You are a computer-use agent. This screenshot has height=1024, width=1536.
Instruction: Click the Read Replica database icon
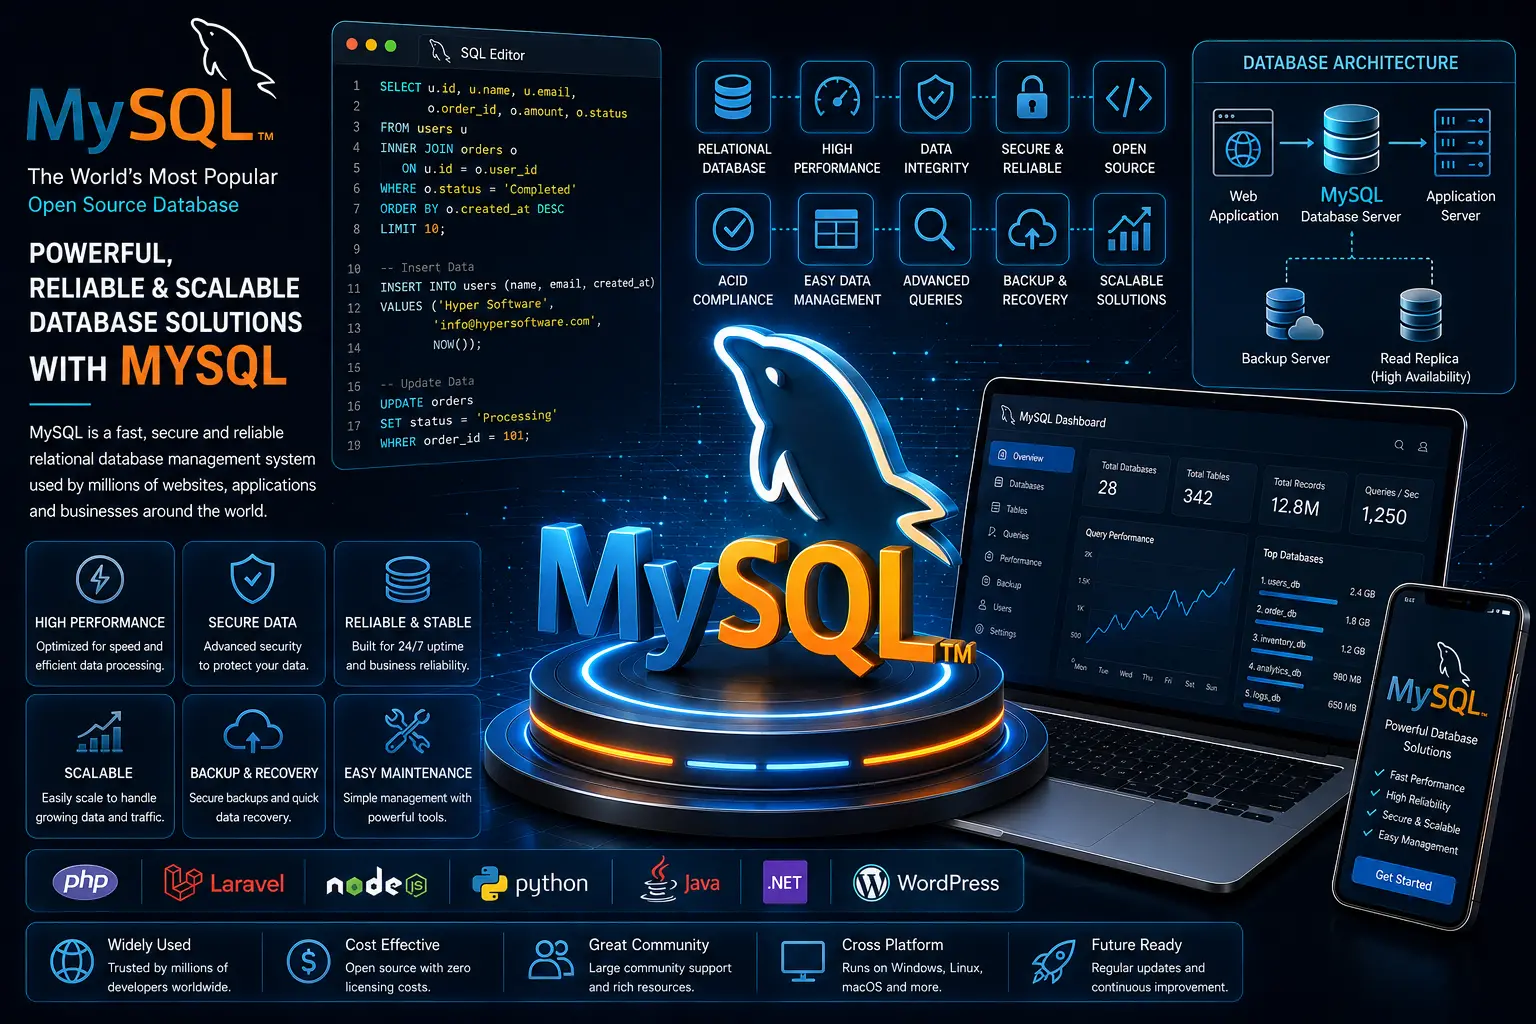coord(1421,315)
